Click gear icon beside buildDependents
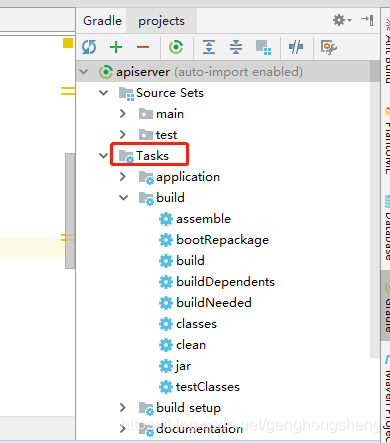Viewport: 390px width, 443px height. 166,282
